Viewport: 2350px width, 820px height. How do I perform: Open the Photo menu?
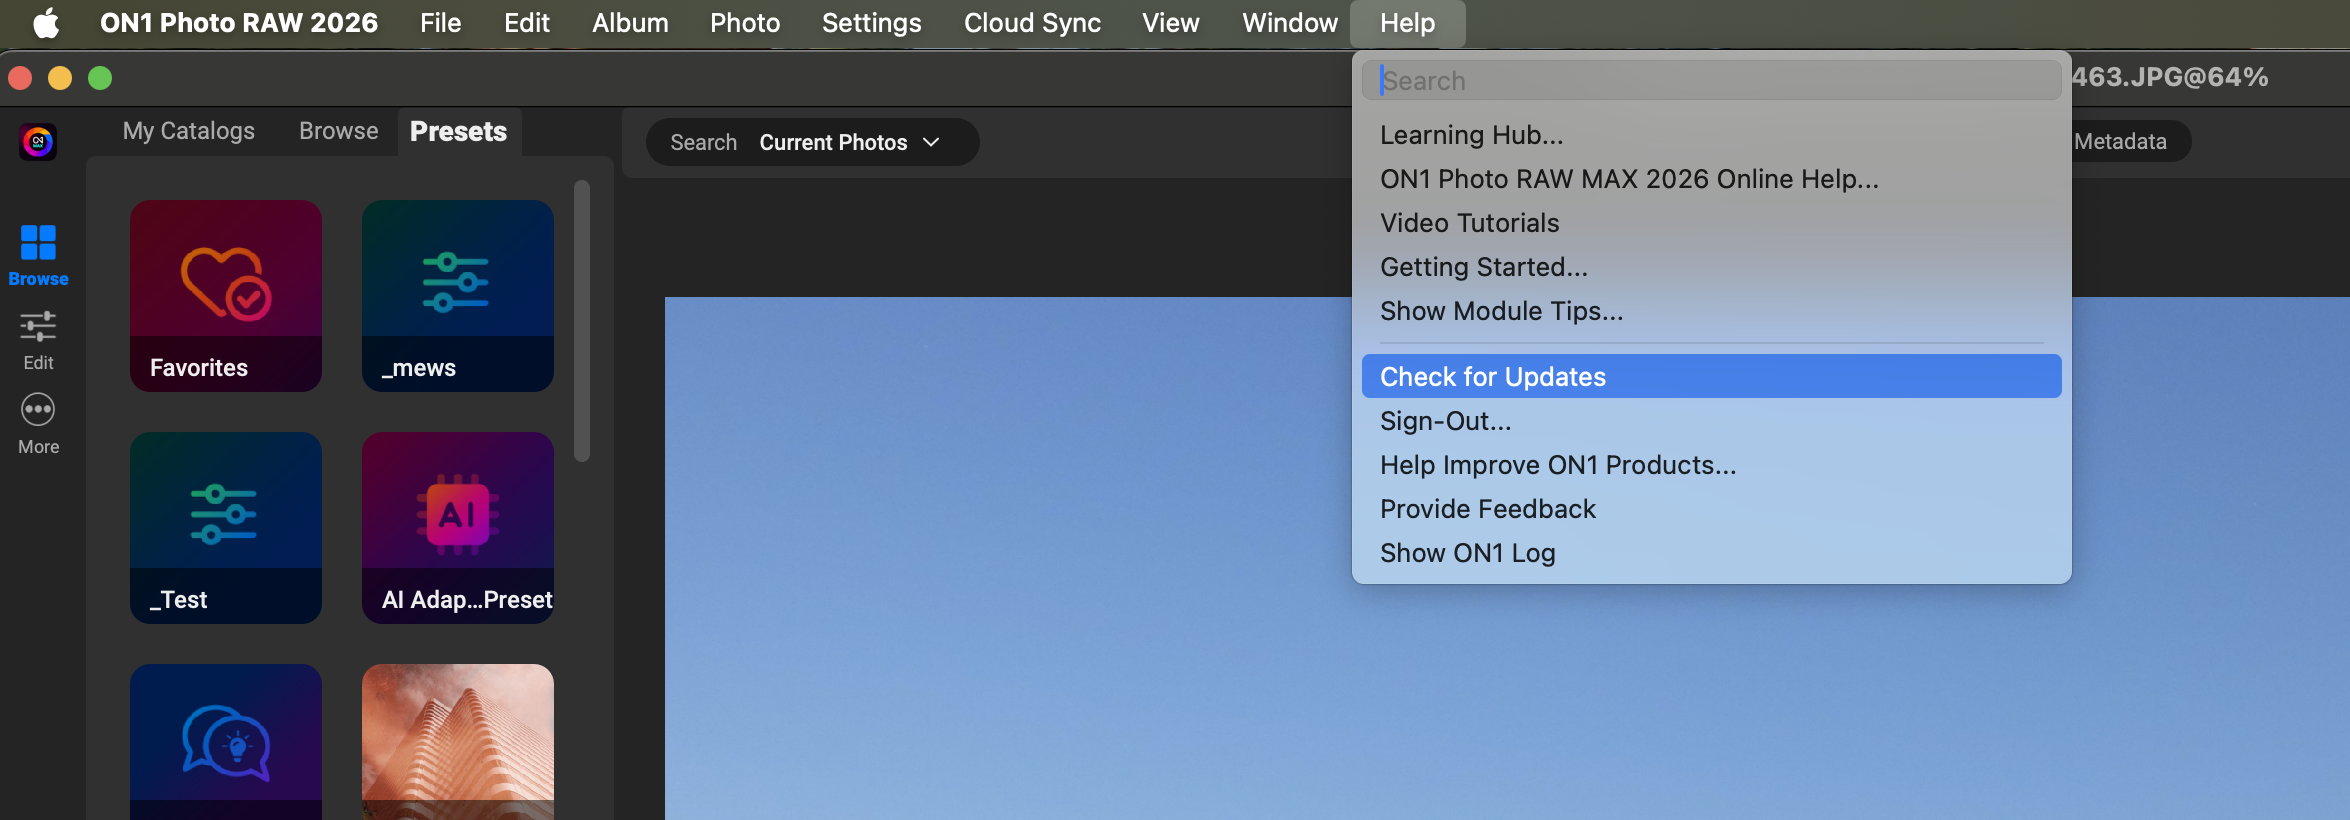click(x=745, y=23)
